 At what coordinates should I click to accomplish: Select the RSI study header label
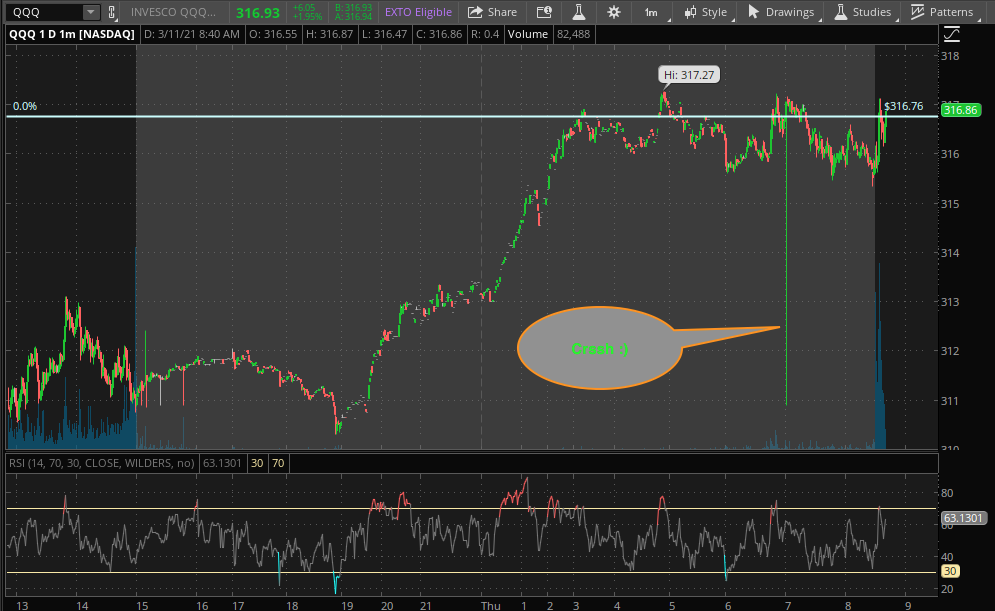tap(96, 462)
